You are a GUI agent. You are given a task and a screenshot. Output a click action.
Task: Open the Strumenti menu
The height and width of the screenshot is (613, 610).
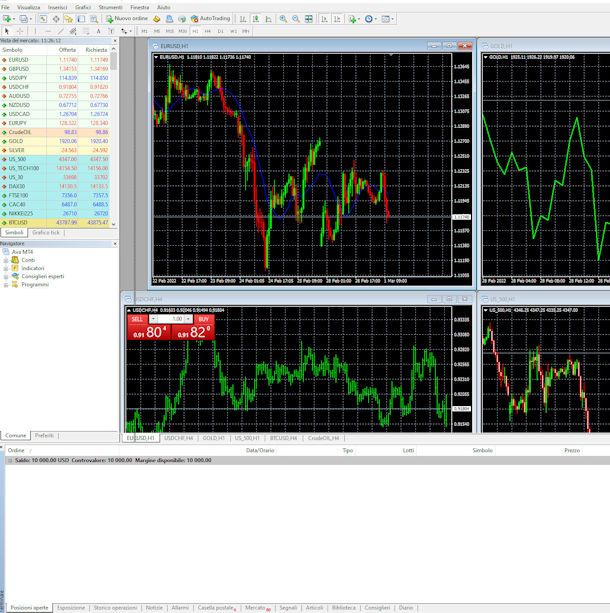[x=110, y=7]
